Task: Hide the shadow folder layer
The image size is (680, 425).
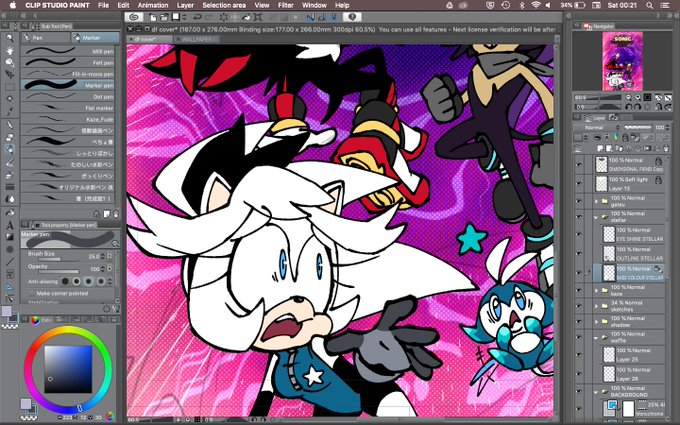Action: (x=579, y=321)
